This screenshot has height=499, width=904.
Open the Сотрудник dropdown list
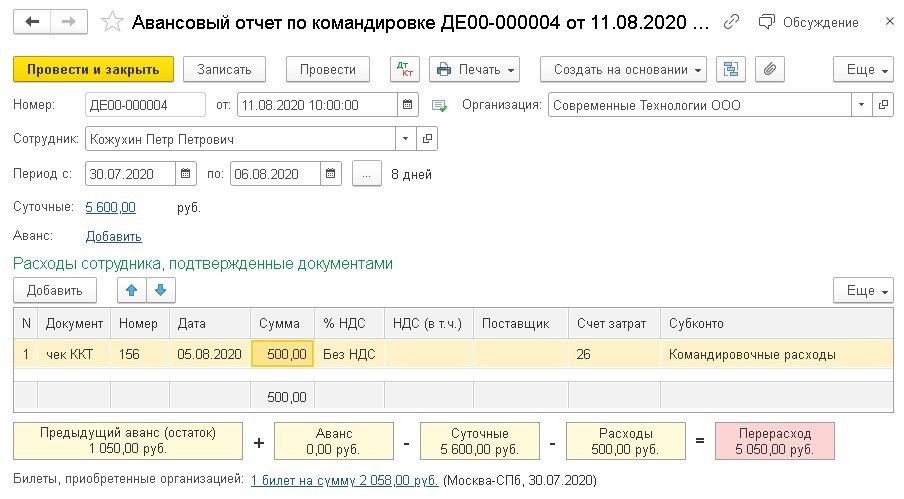[x=405, y=139]
